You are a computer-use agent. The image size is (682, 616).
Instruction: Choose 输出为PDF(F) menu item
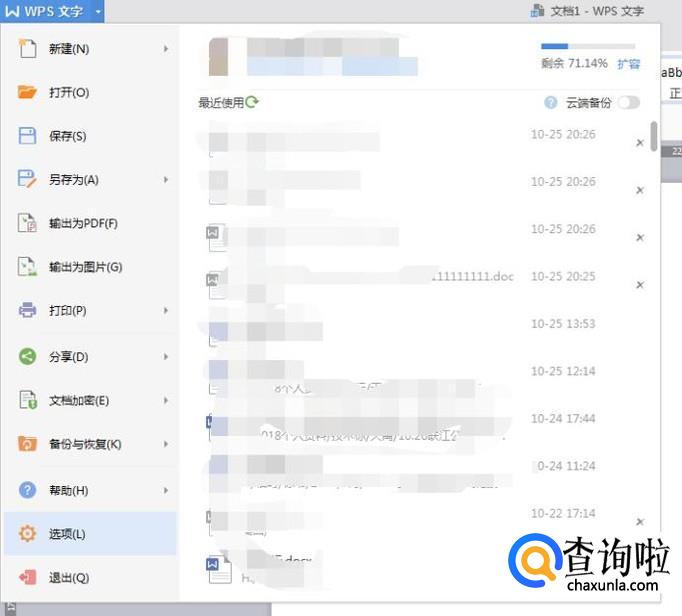pyautogui.click(x=90, y=223)
